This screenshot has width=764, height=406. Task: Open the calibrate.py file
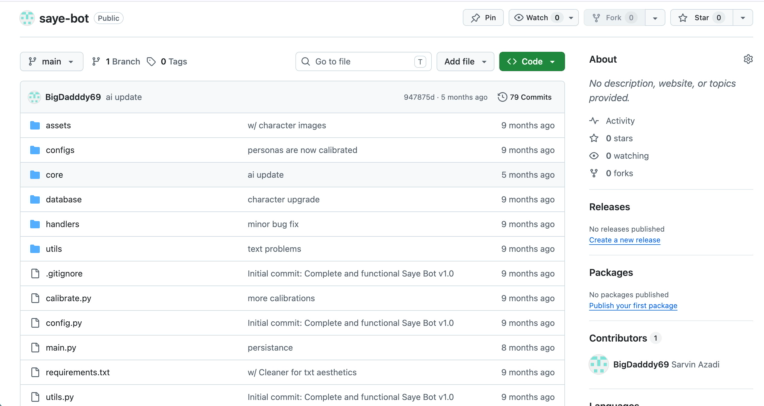68,298
